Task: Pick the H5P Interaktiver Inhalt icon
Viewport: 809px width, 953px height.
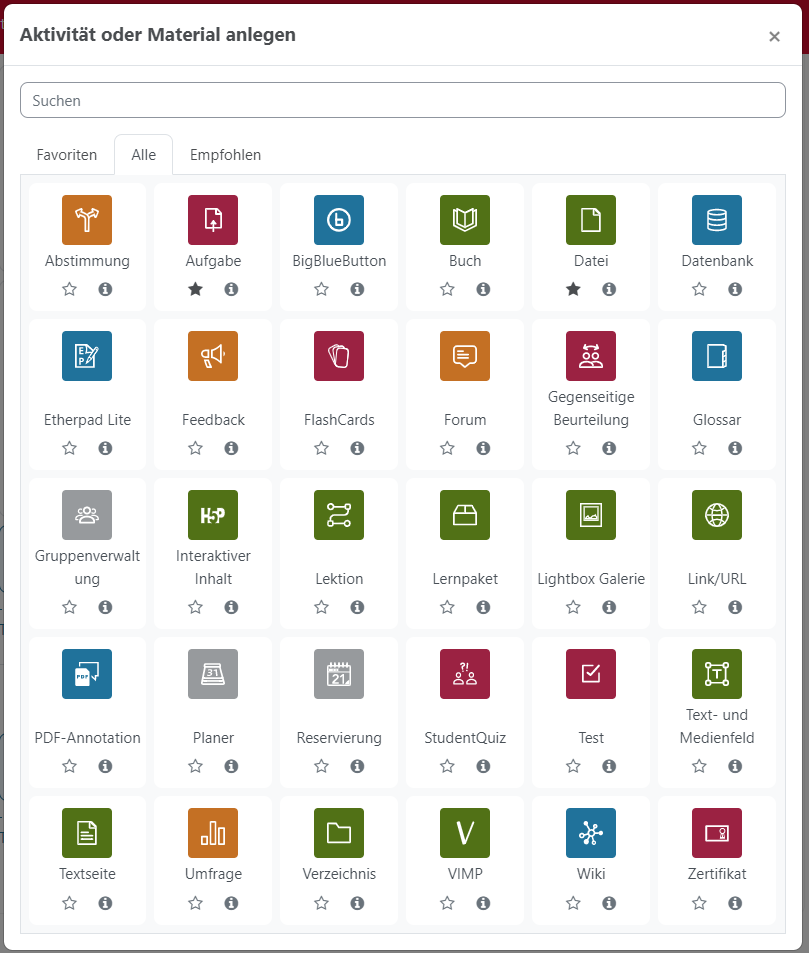Action: [213, 515]
